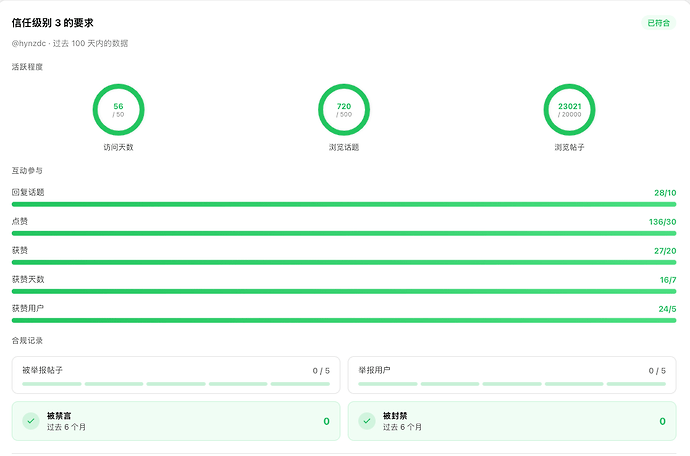Click the 获赞用户 label

[28, 309]
